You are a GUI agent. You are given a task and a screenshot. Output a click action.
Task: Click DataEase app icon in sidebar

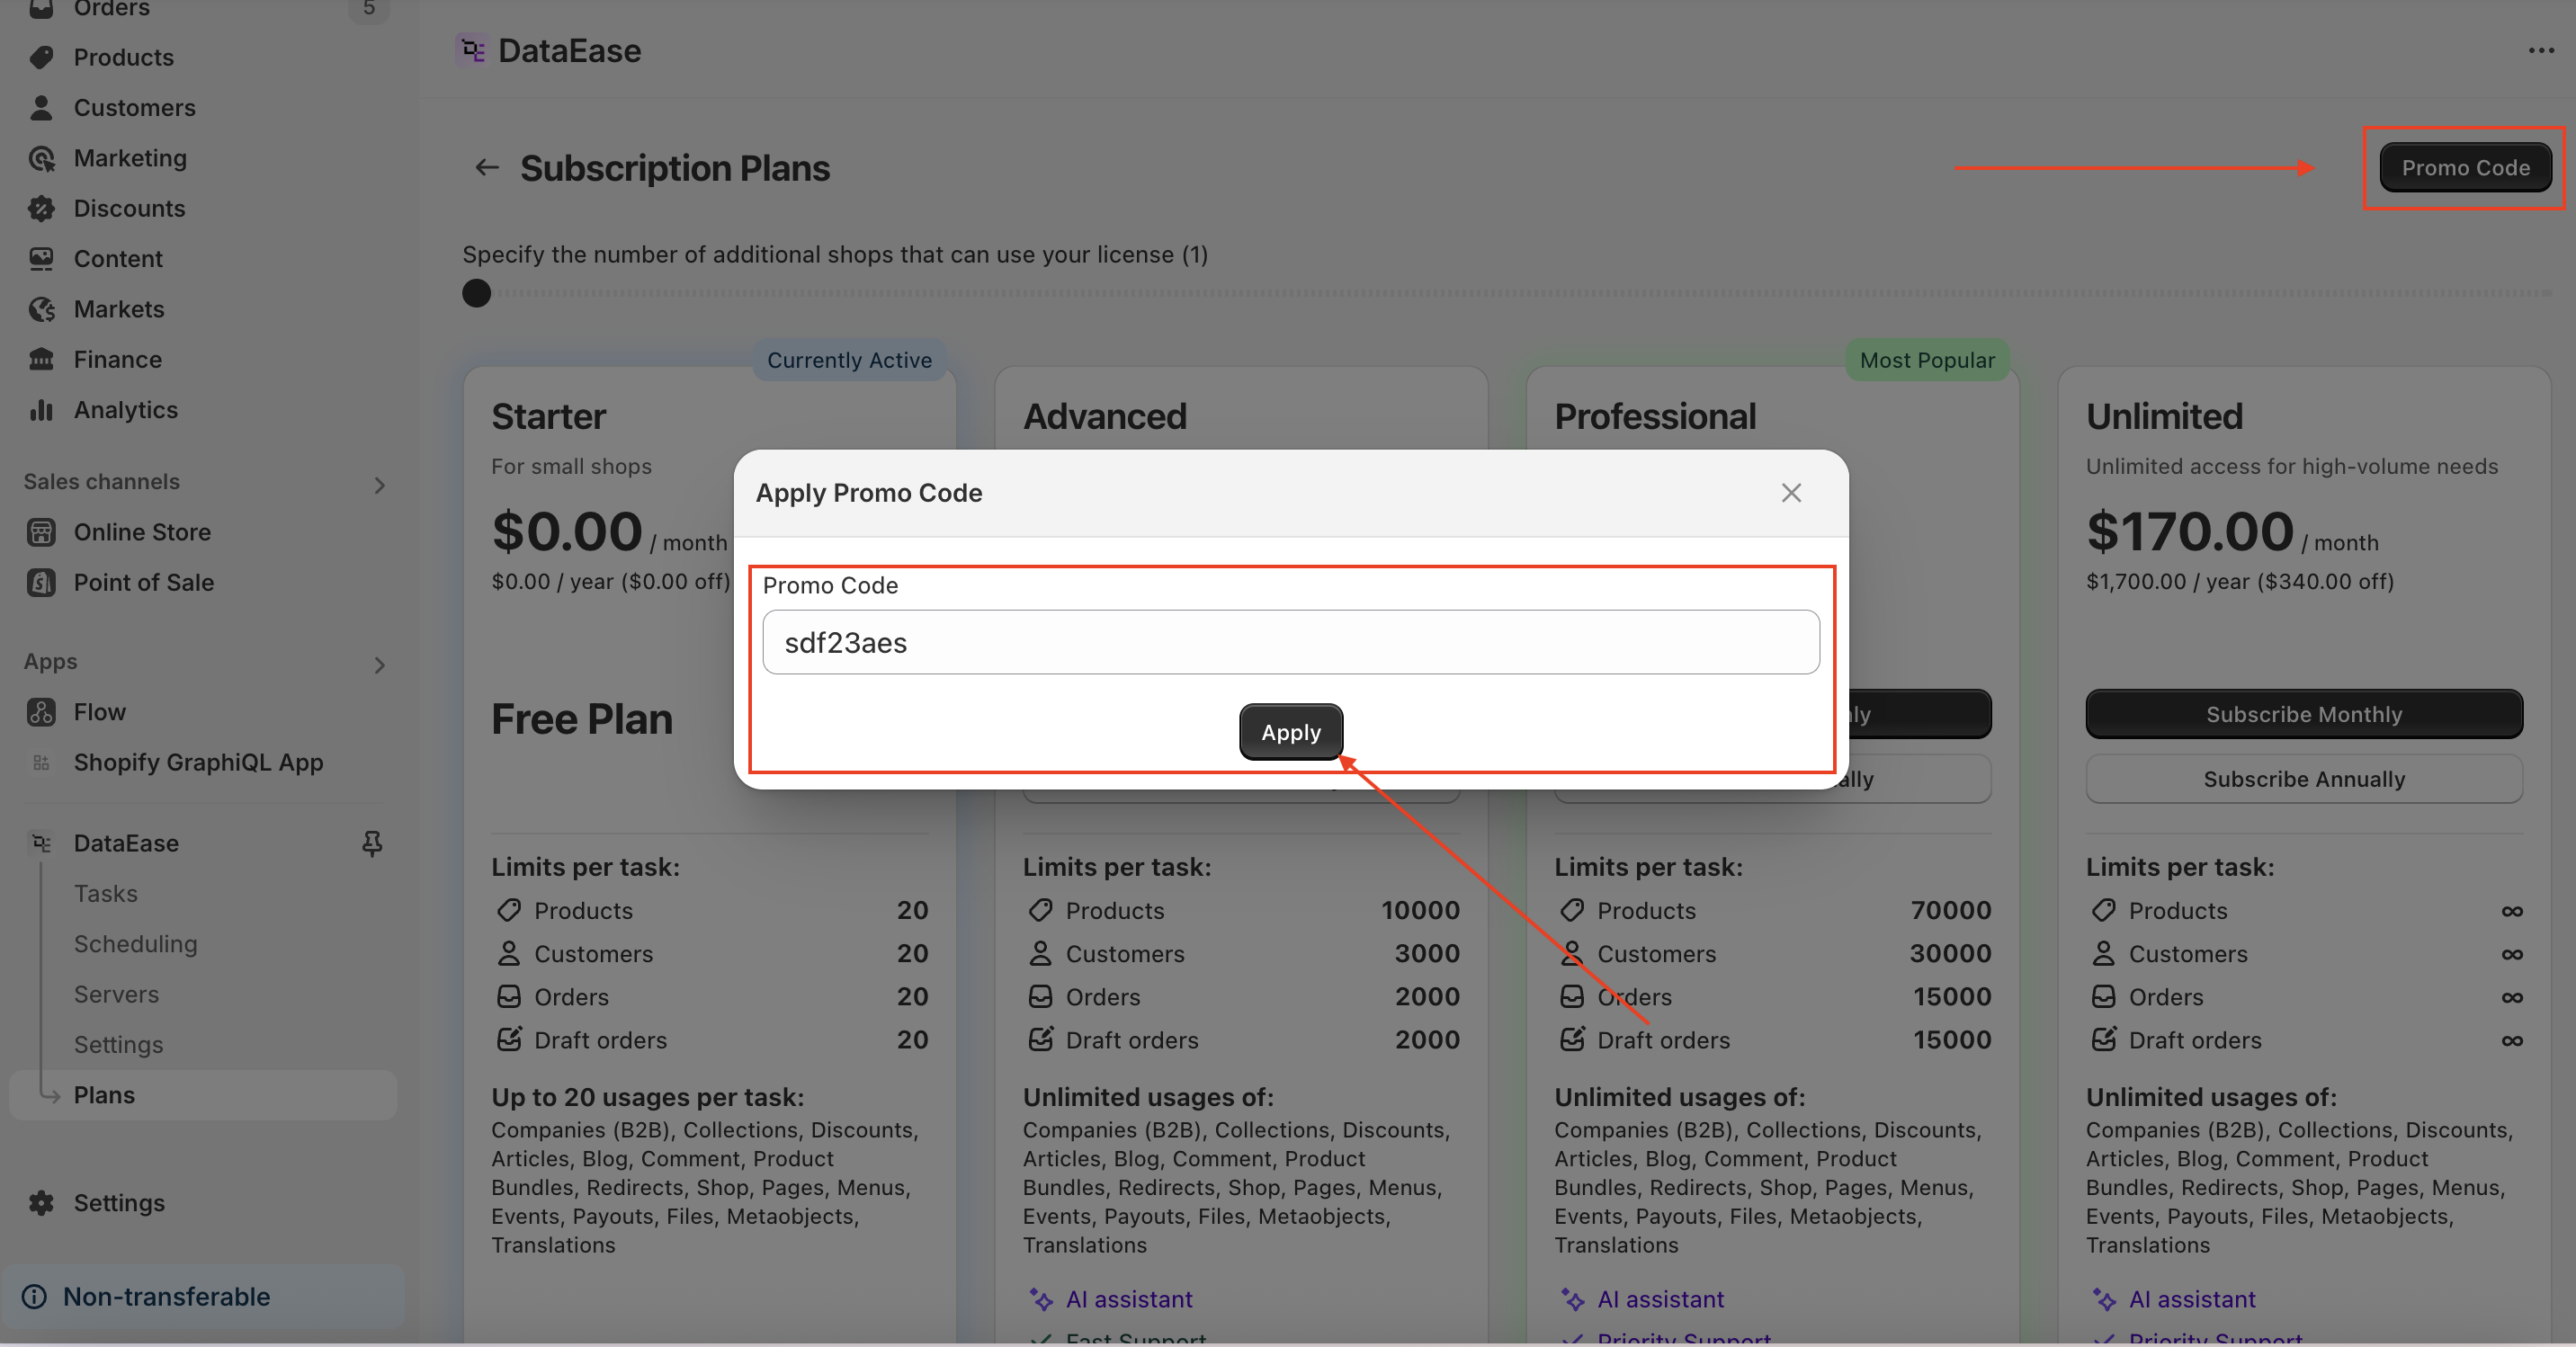coord(41,843)
